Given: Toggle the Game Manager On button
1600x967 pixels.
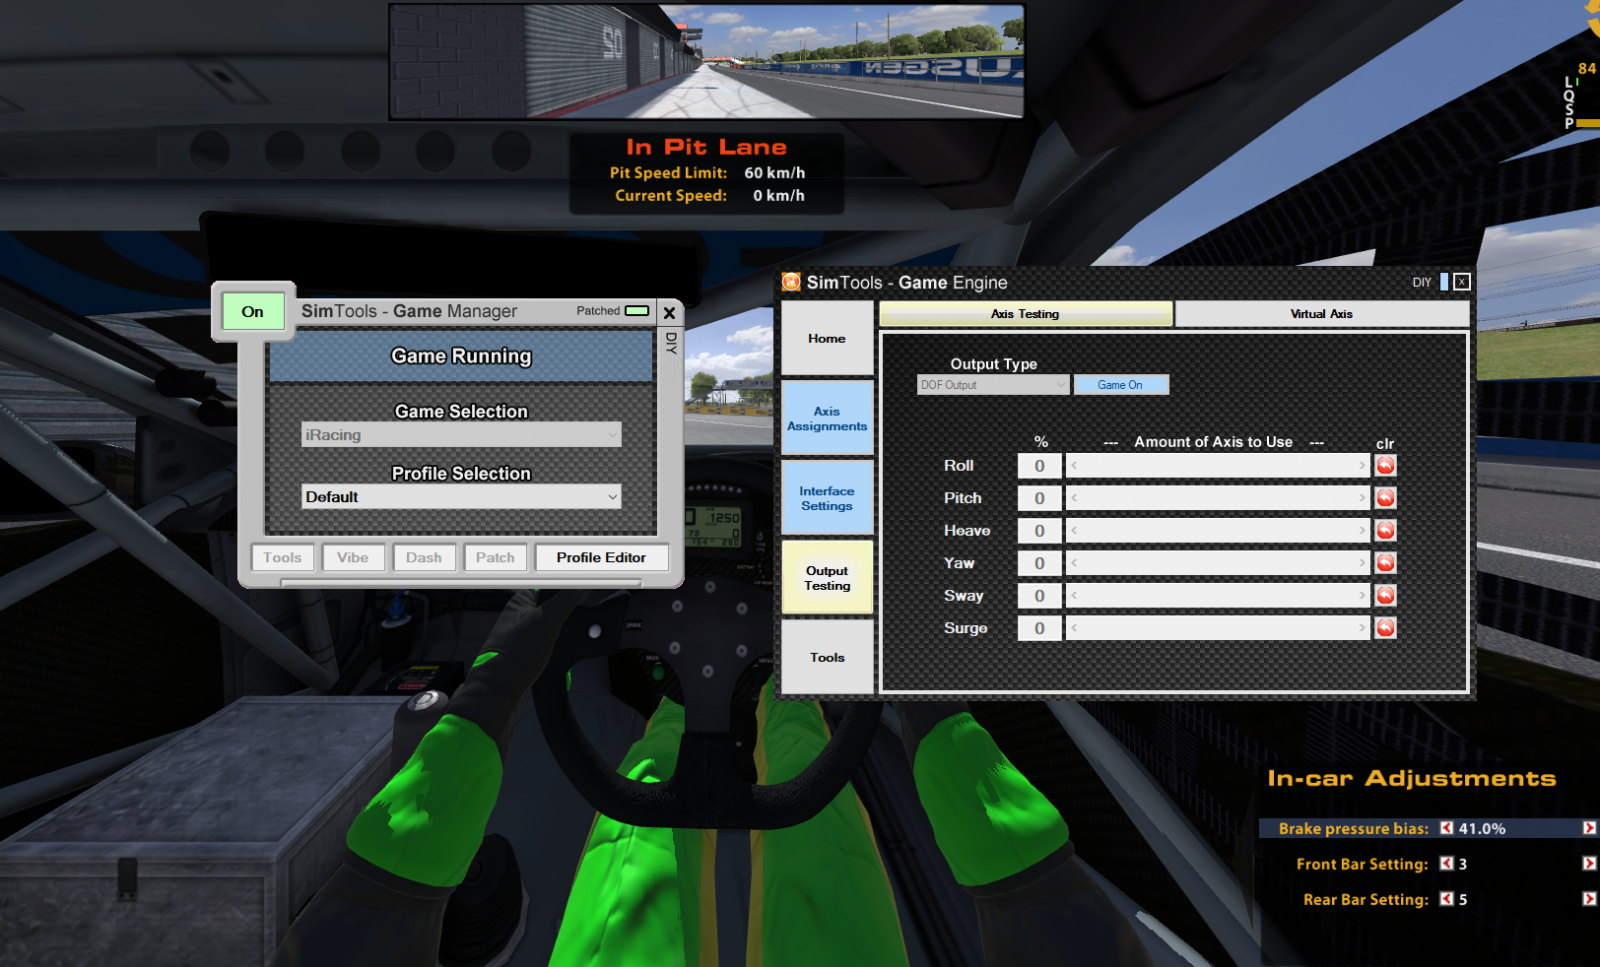Looking at the screenshot, I should click(252, 312).
